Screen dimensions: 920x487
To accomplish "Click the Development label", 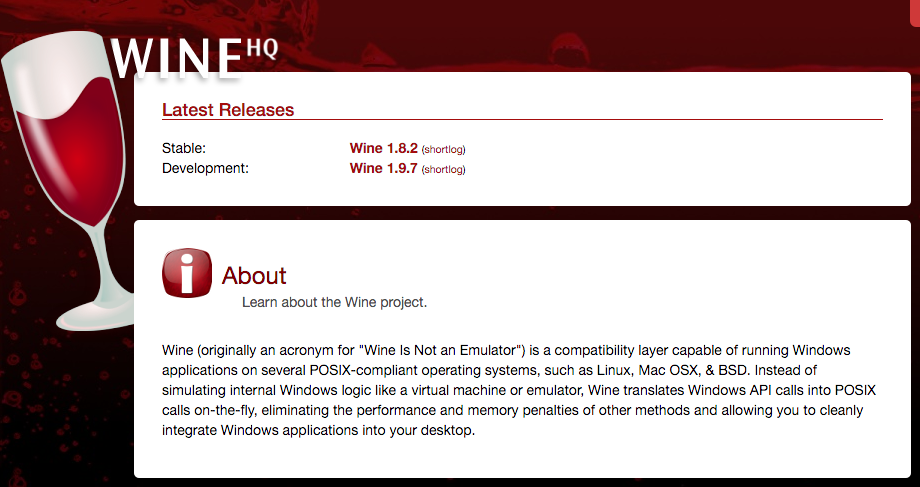I will (x=205, y=168).
